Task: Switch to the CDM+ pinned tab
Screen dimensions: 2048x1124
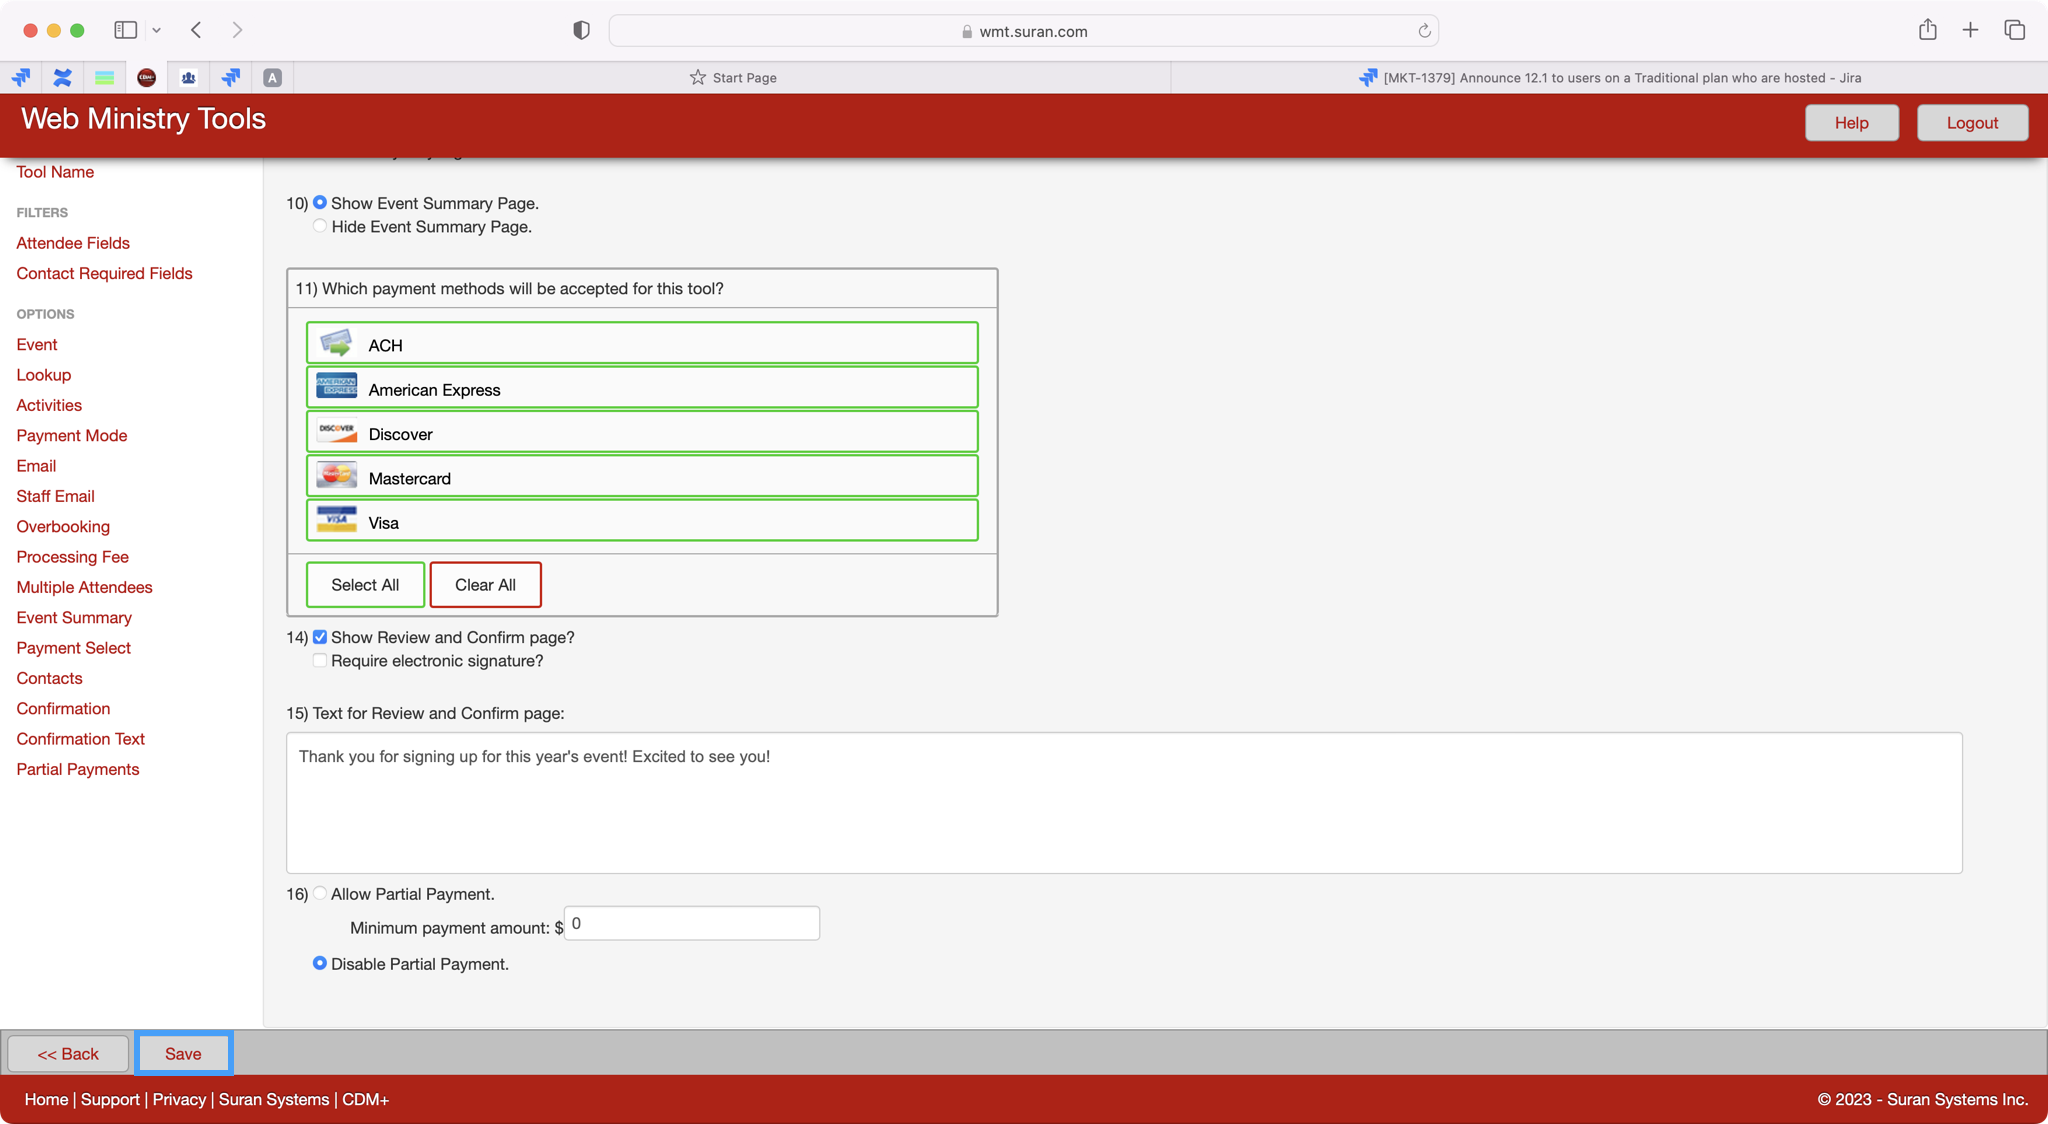Action: (146, 77)
